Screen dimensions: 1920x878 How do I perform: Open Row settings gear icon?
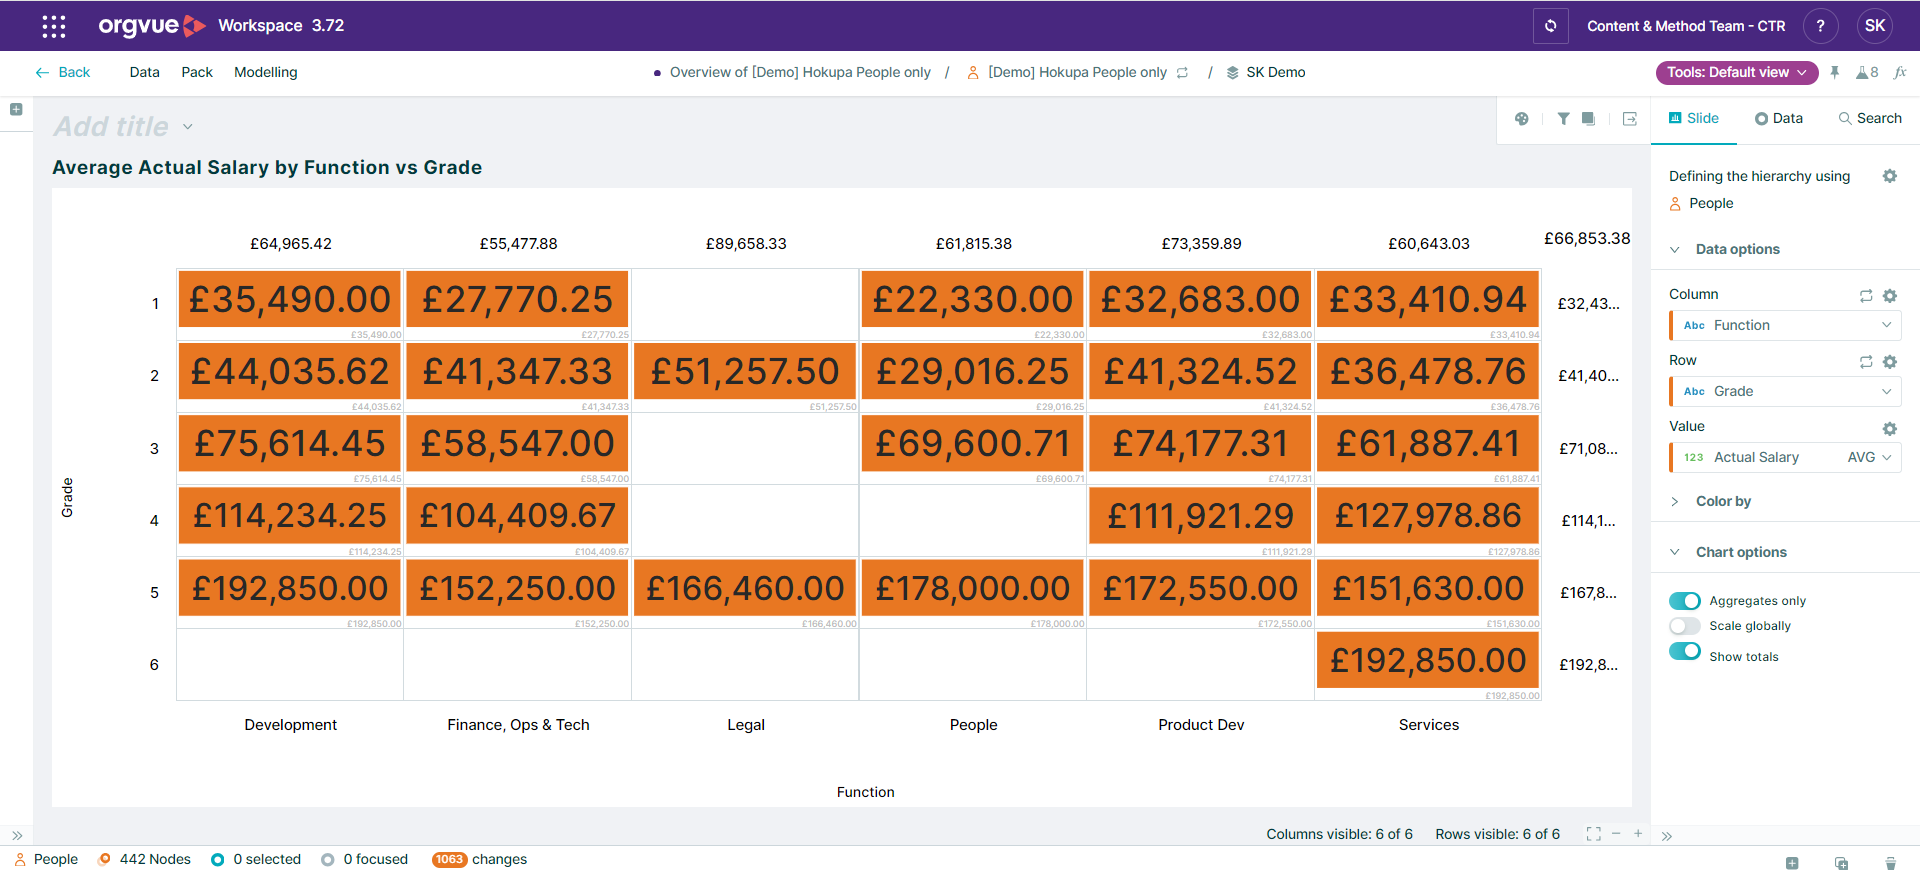pyautogui.click(x=1890, y=362)
